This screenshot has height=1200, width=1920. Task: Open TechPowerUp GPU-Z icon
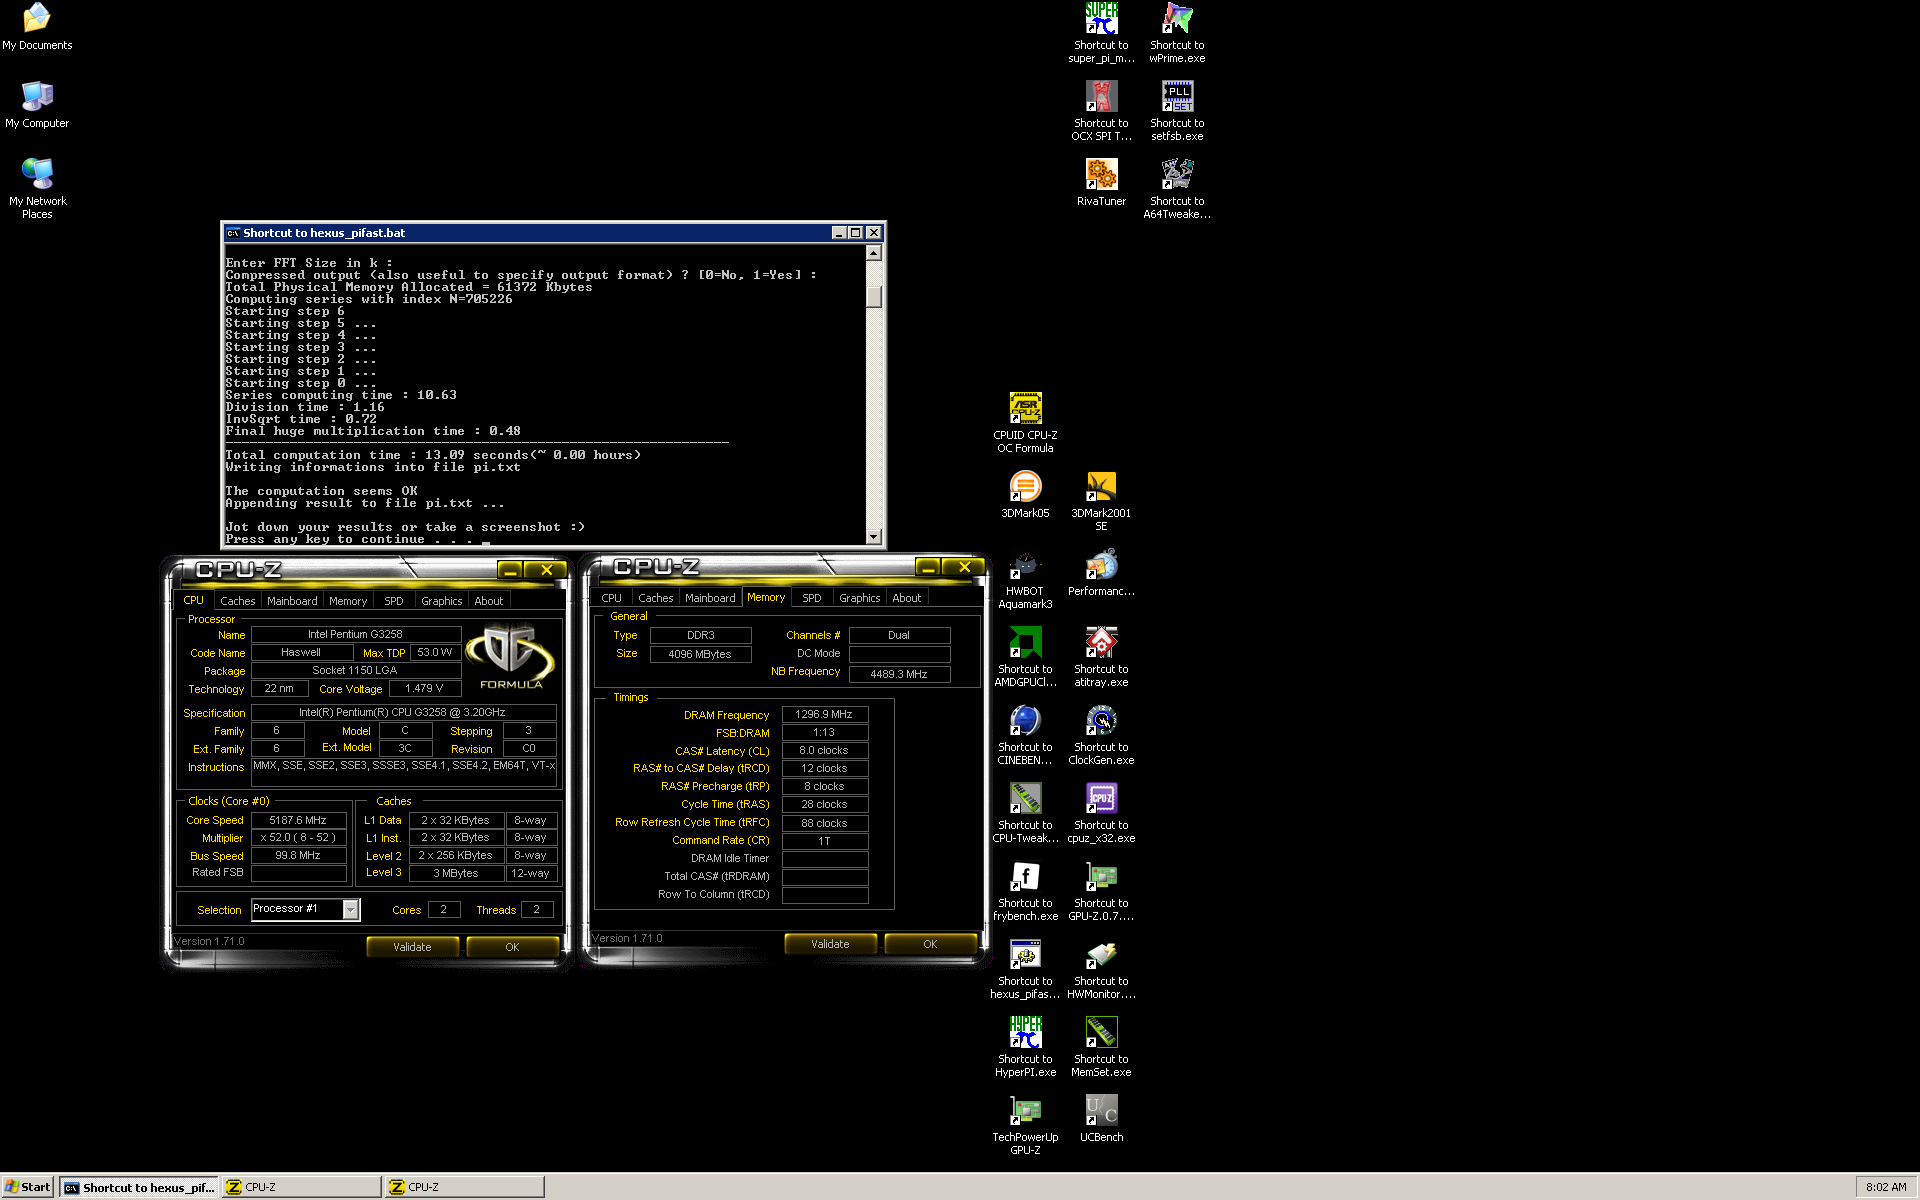coord(1025,1125)
